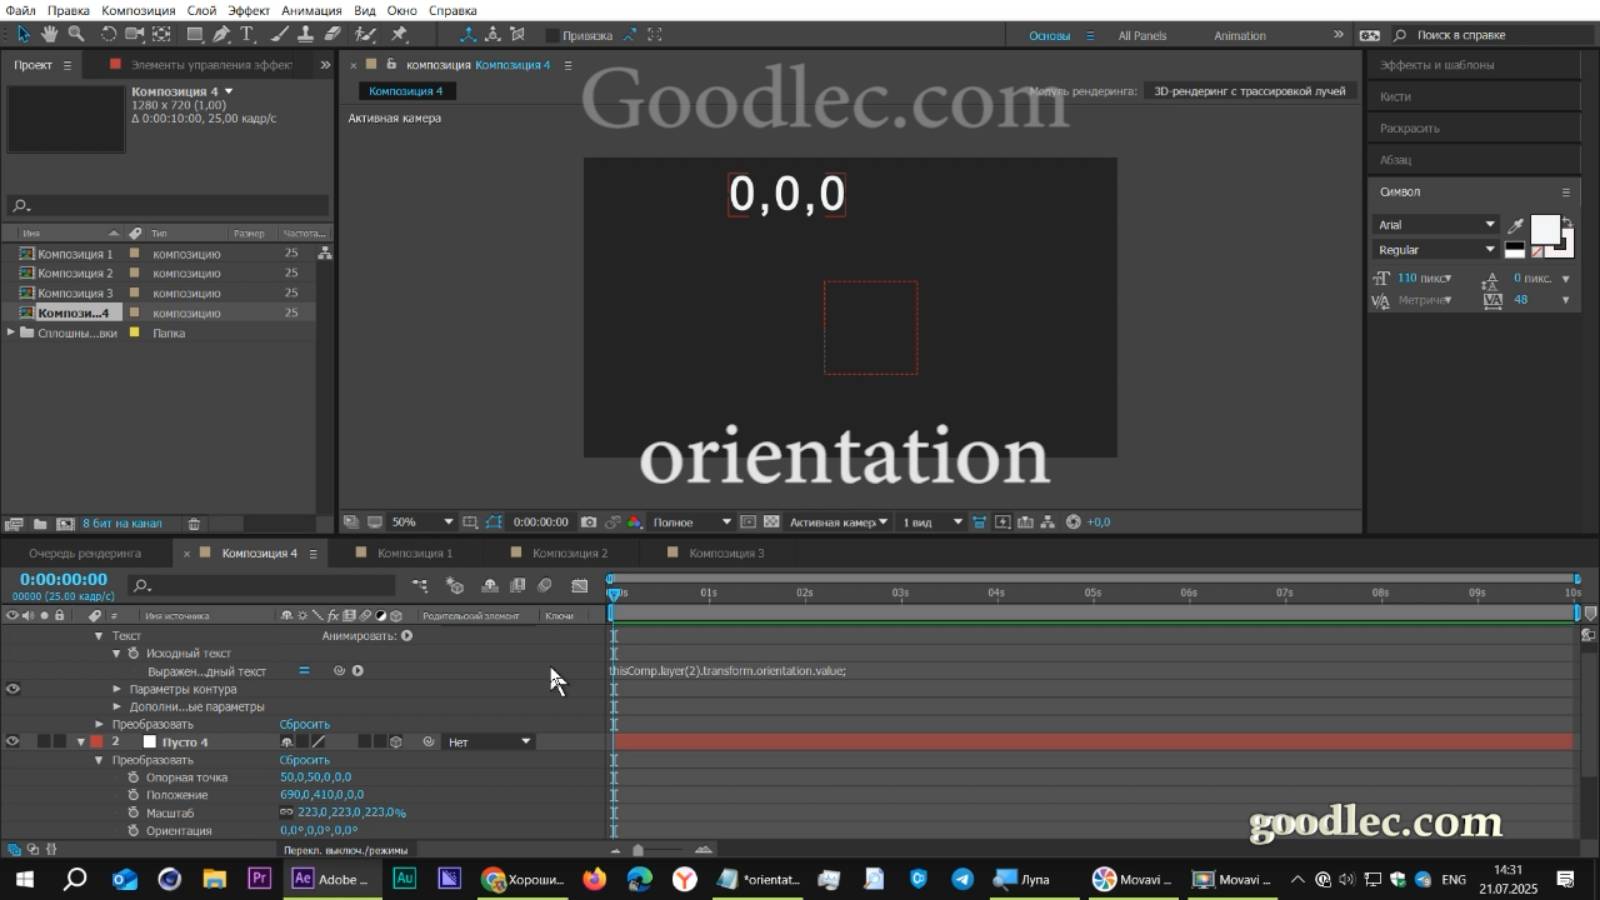Open the Активная камера view dropdown
The width and height of the screenshot is (1600, 900).
coord(836,521)
